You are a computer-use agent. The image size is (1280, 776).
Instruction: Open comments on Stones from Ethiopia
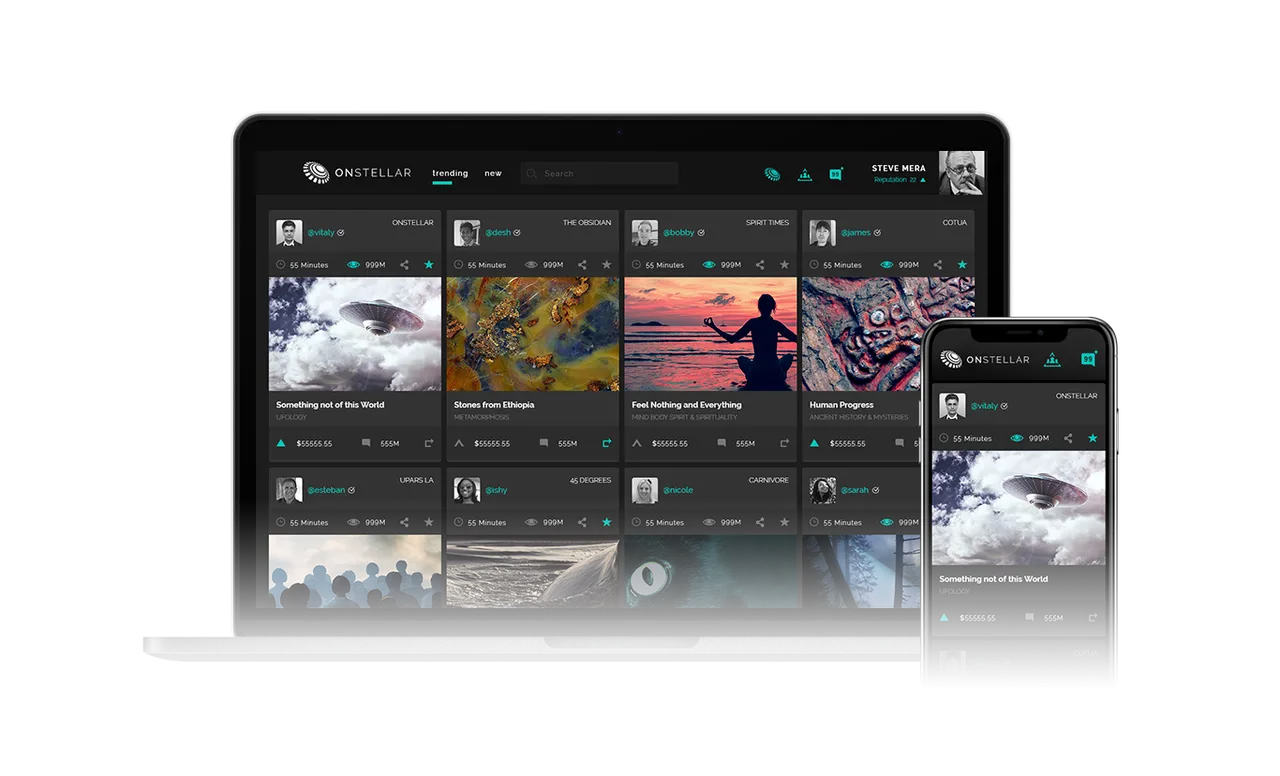point(544,443)
